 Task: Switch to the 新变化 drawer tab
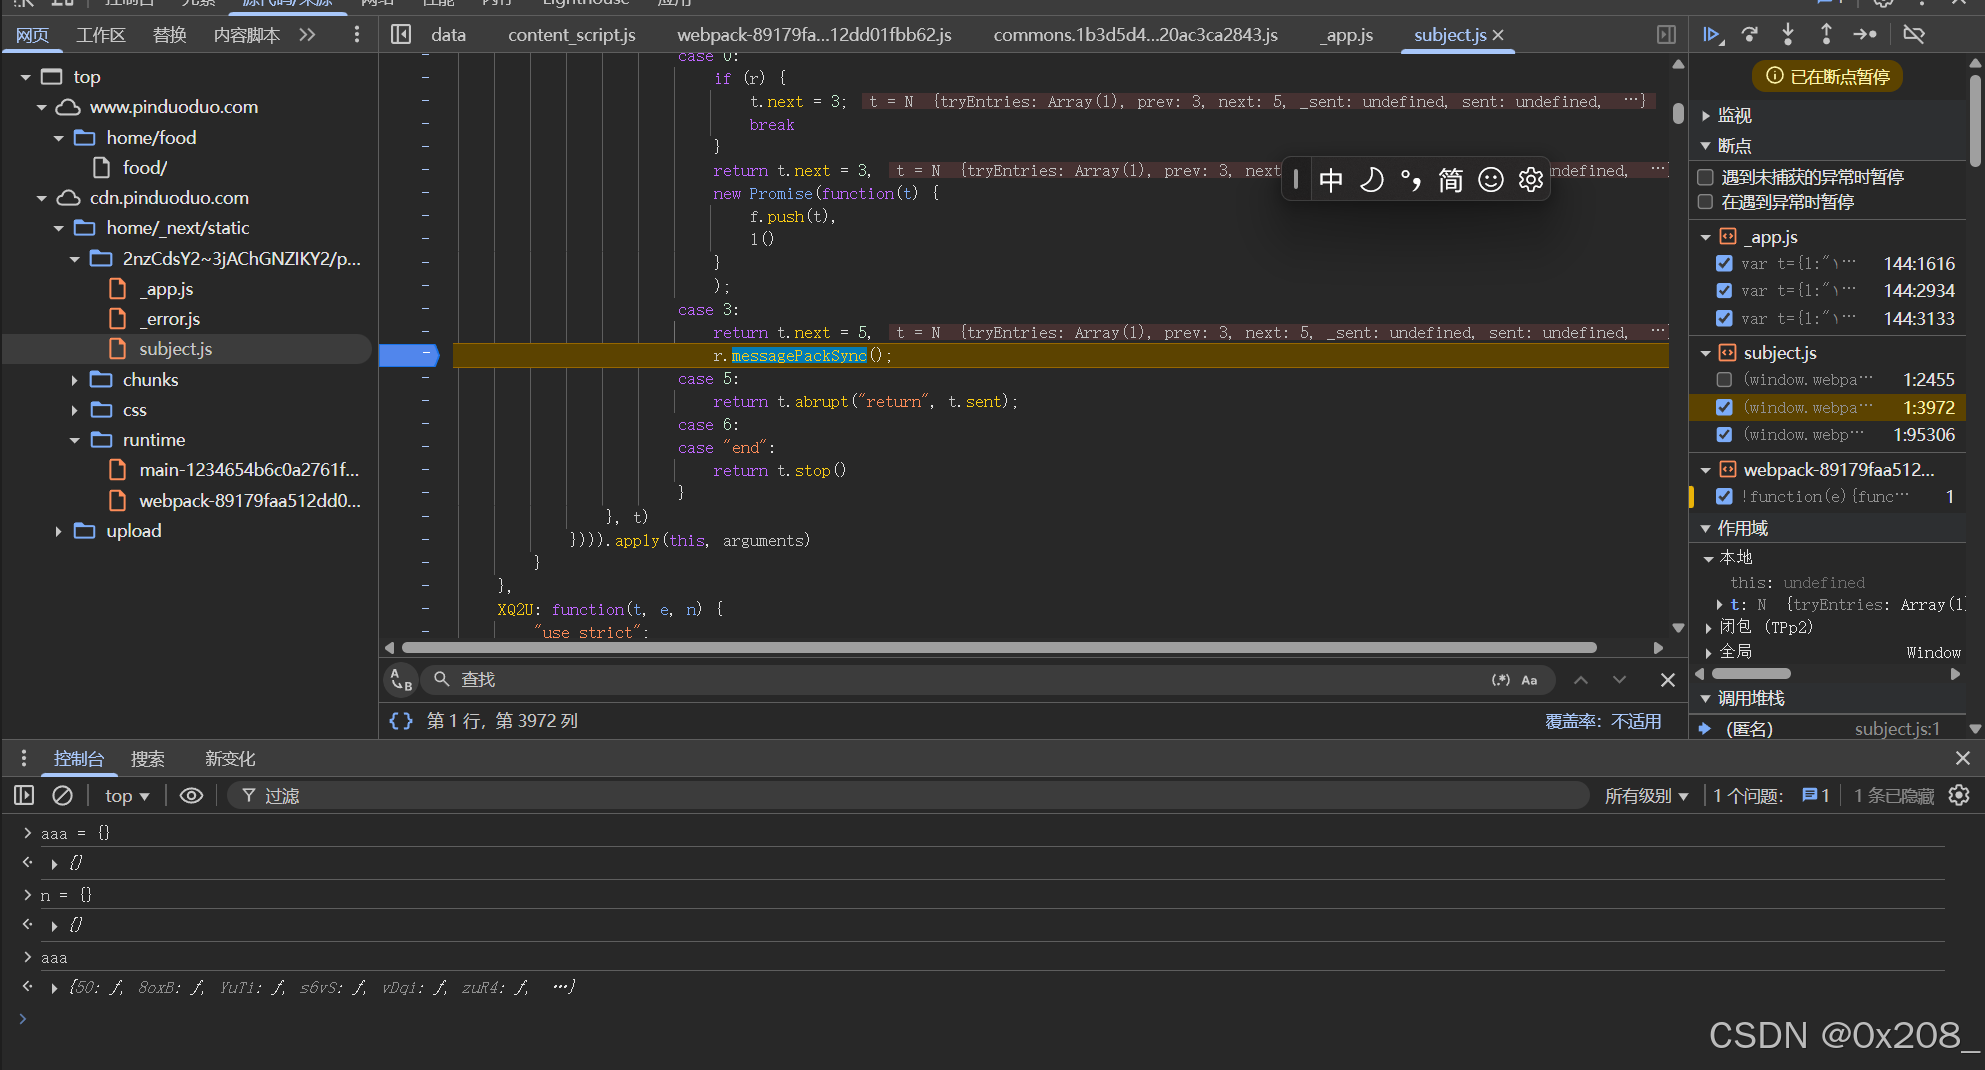click(x=230, y=759)
